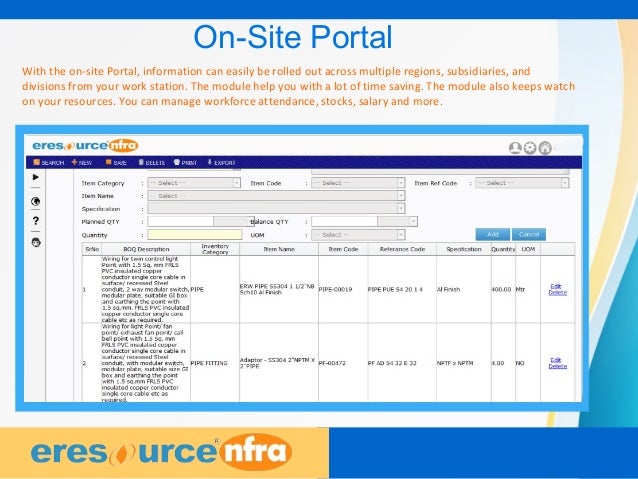Image resolution: width=638 pixels, height=479 pixels.
Task: Open the UOM dropdown
Action: tap(358, 235)
